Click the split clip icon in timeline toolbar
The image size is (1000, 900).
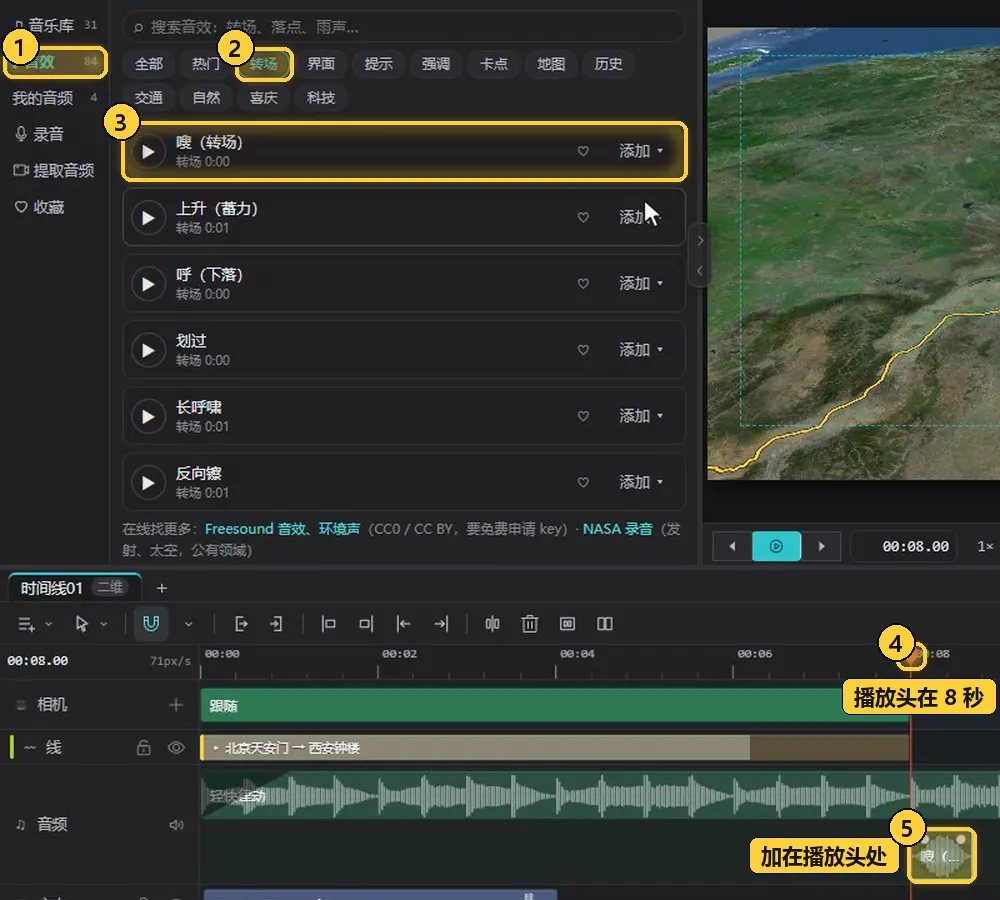pyautogui.click(x=492, y=624)
